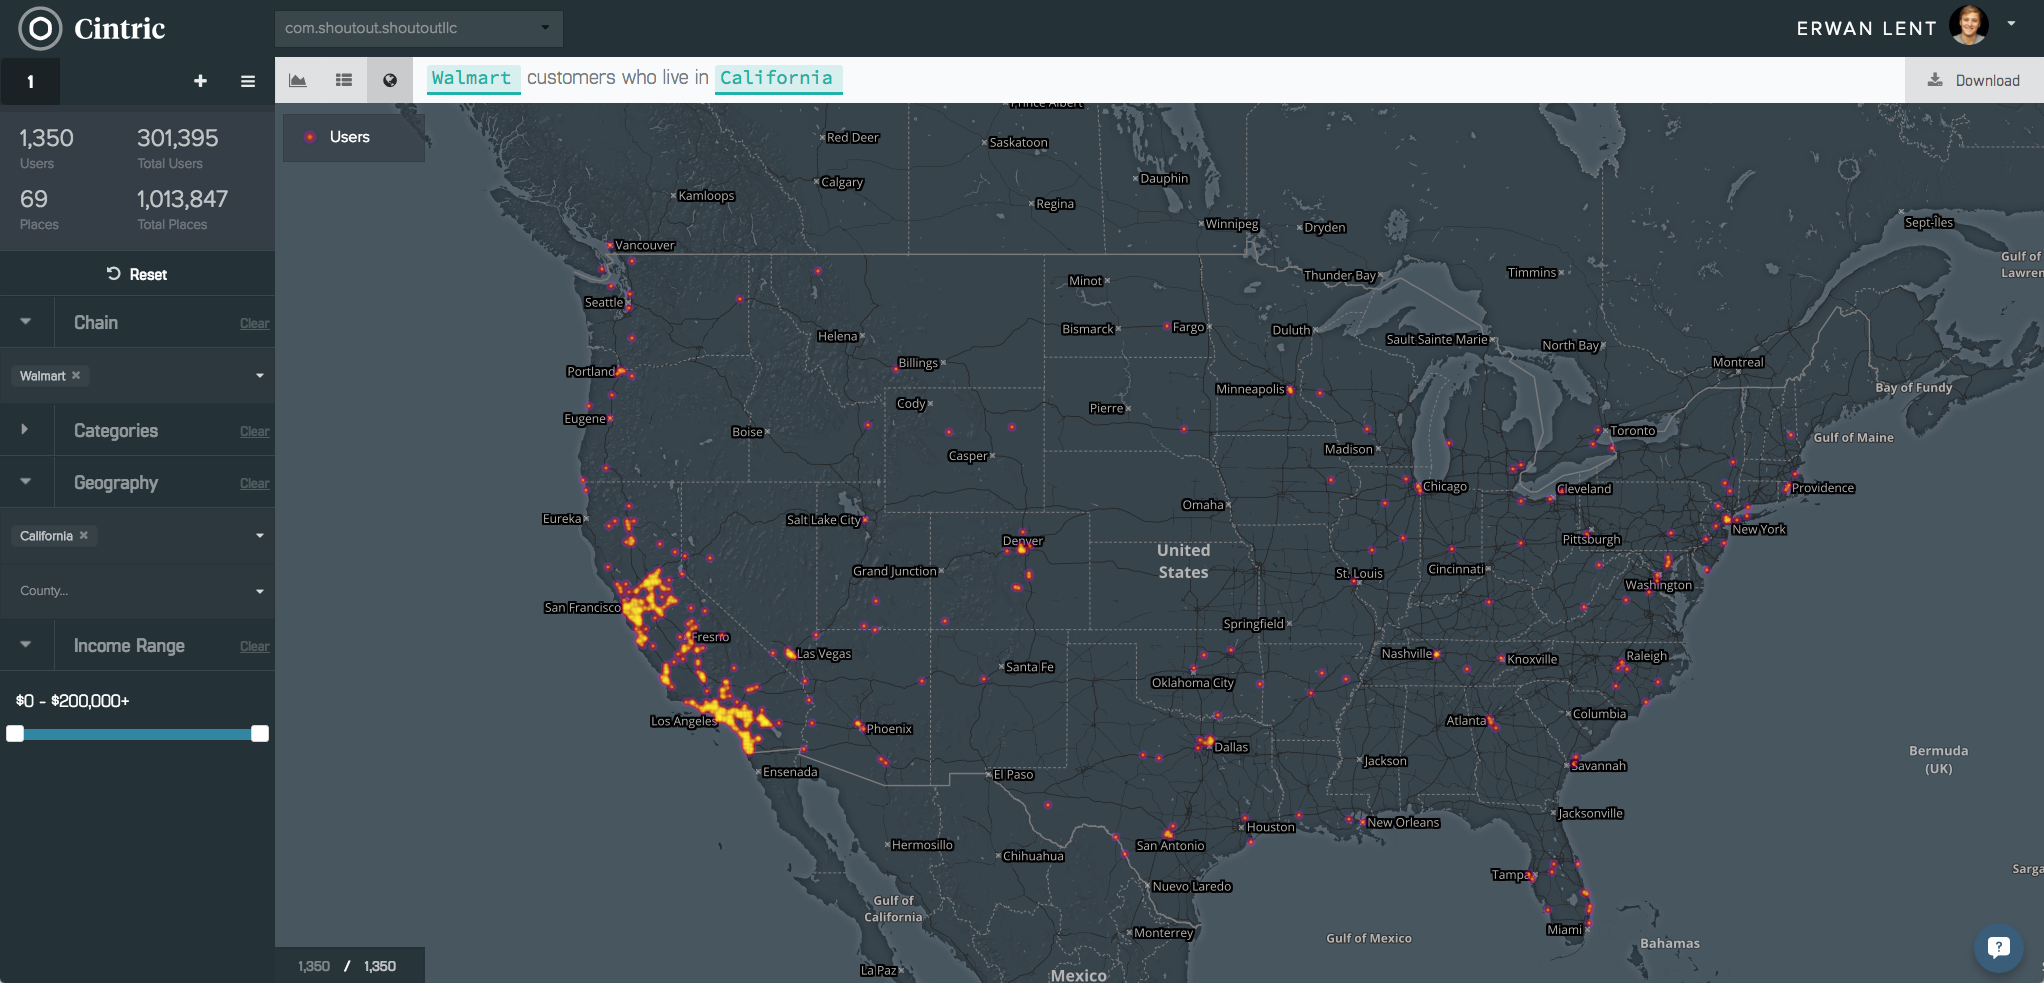Toggle the Users map layer legend

[354, 137]
